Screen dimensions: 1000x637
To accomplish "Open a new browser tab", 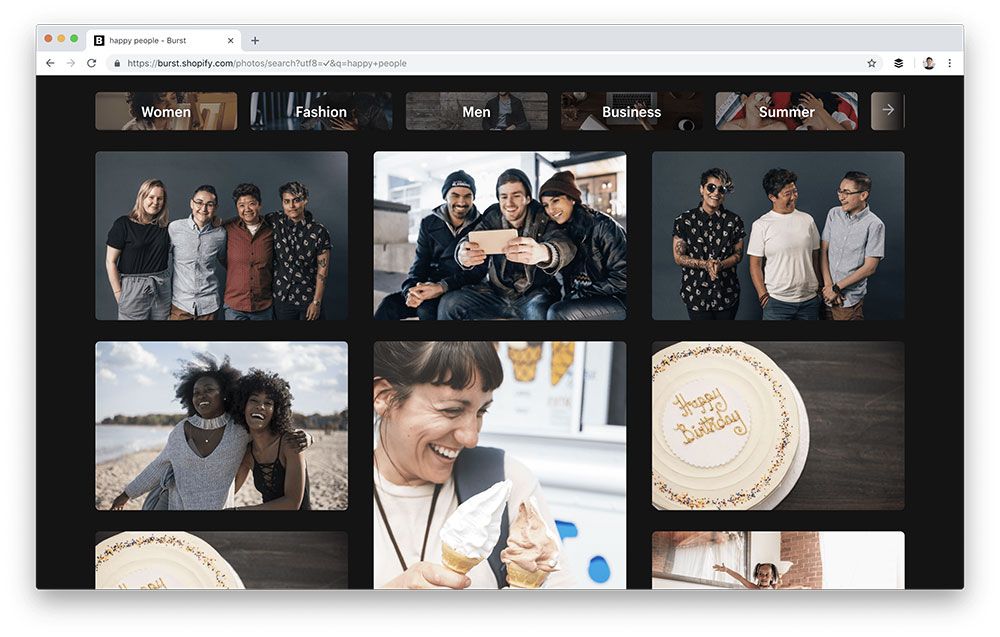I will pyautogui.click(x=254, y=40).
